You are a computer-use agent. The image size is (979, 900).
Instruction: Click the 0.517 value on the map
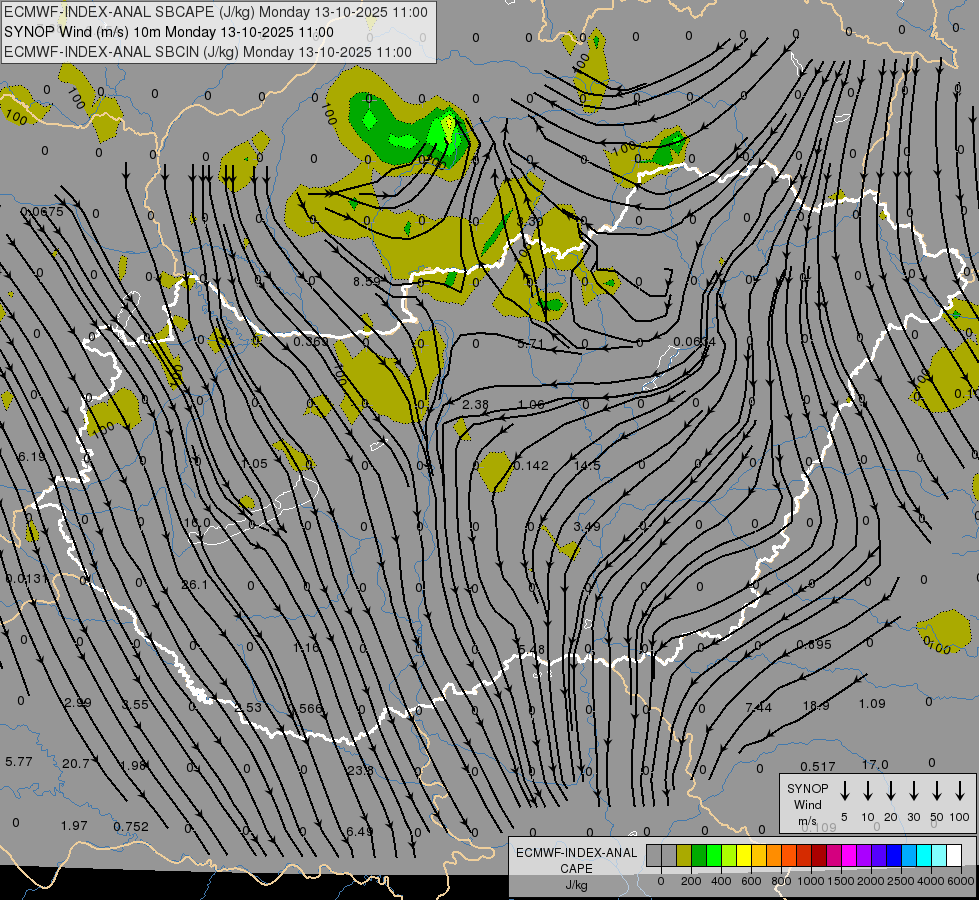[818, 766]
